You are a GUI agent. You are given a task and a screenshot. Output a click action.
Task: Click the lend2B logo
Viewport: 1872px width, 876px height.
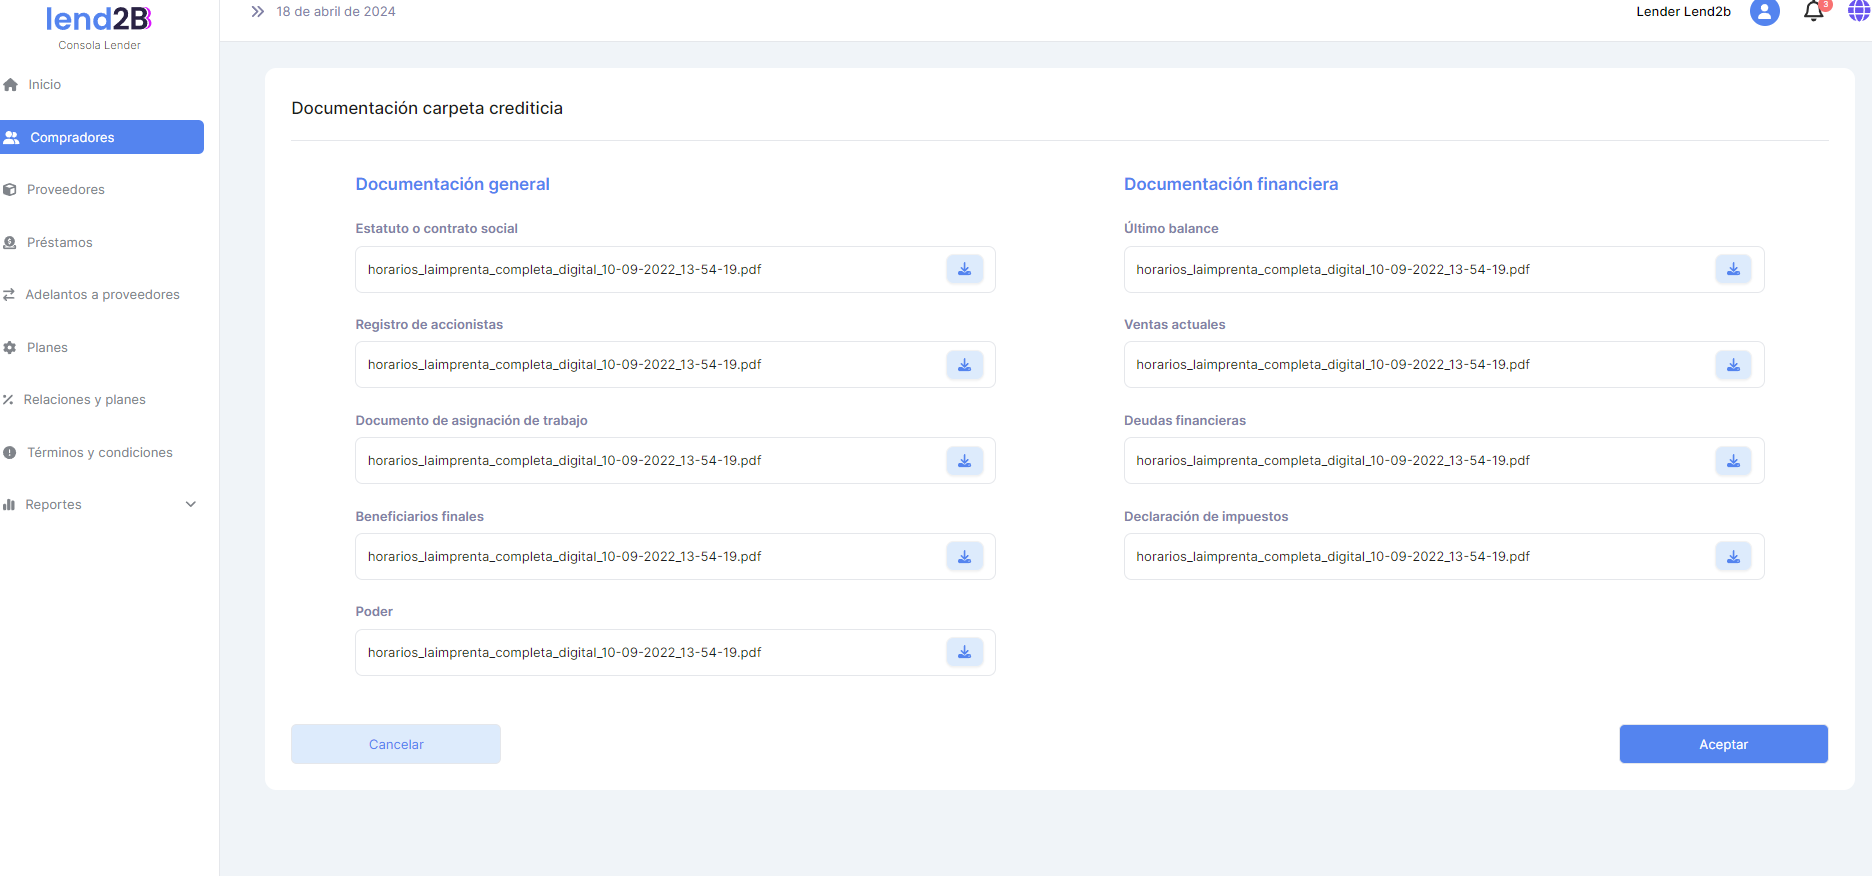99,20
